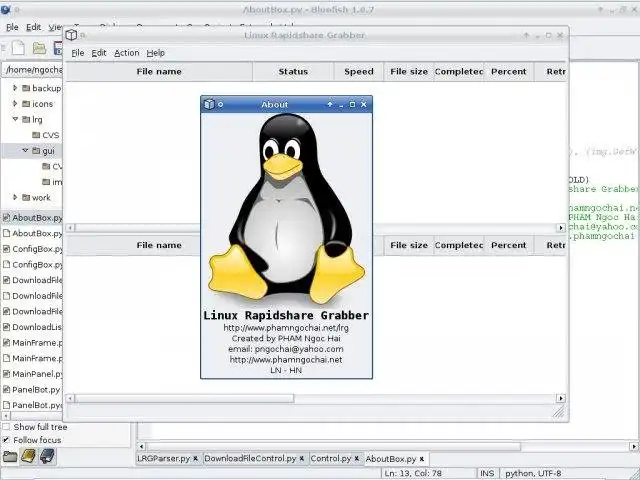Click the work folder icon in tree
640x480 pixels.
(x=26, y=198)
